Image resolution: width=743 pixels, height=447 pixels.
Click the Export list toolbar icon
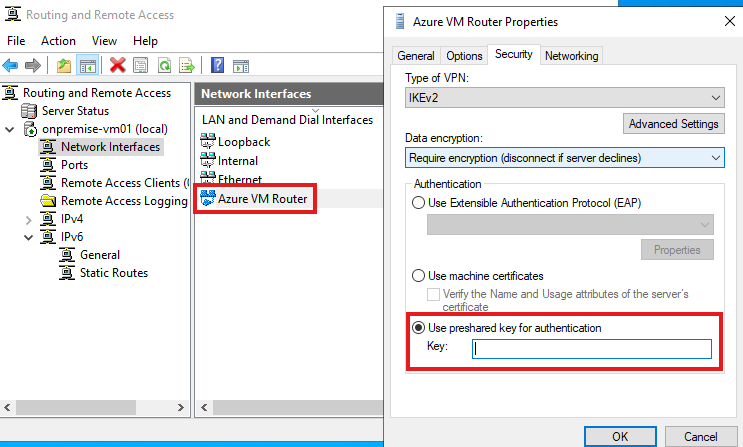click(x=187, y=65)
